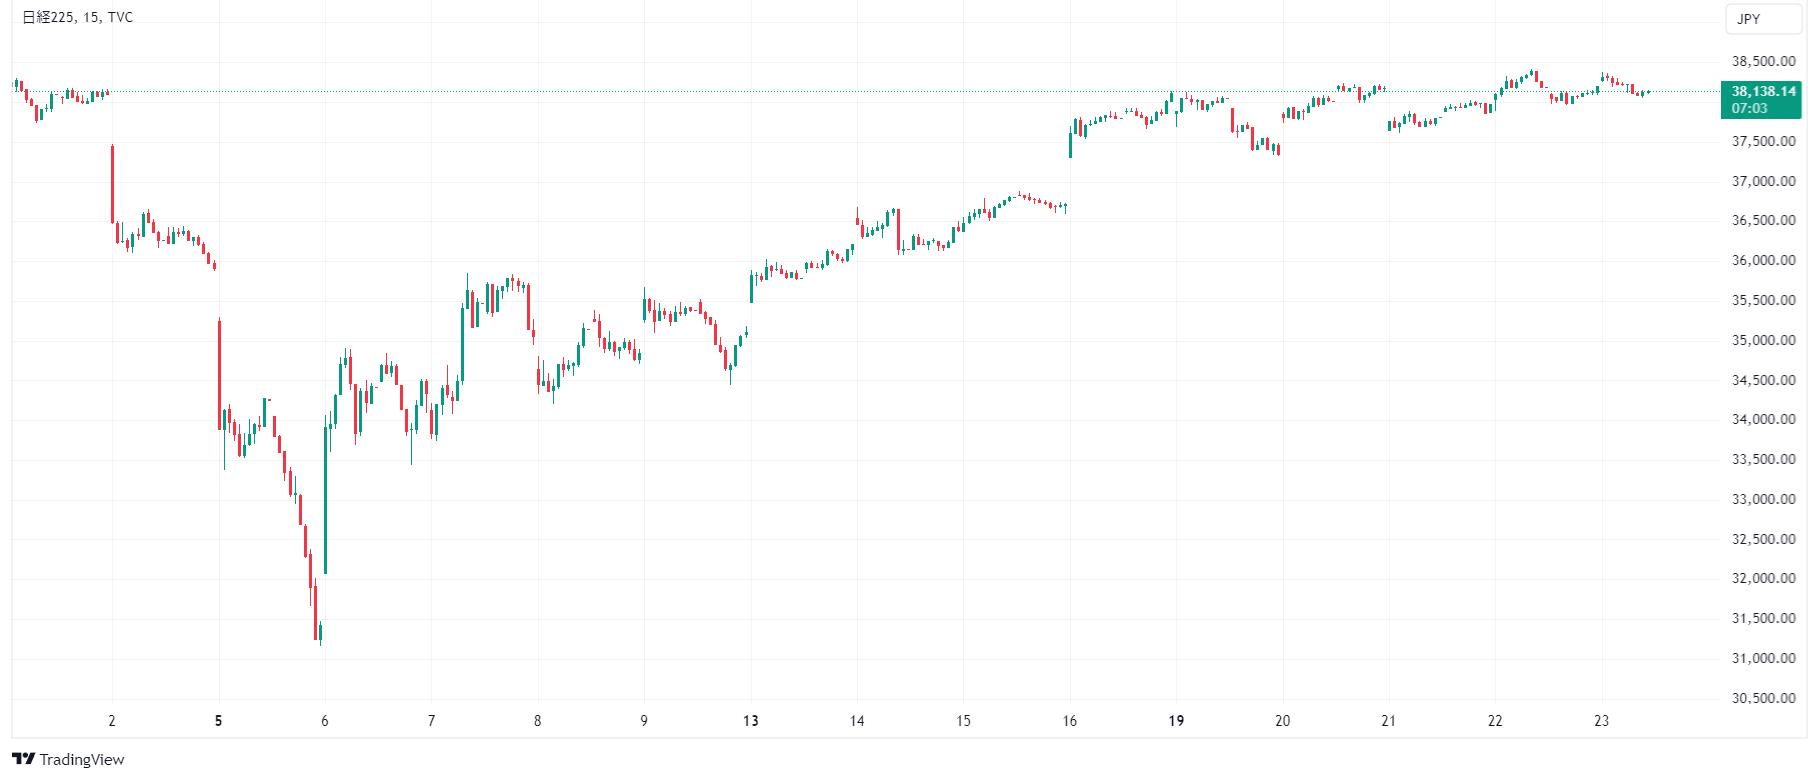Click the 35,000.00 price axis label
The width and height of the screenshot is (1819, 780).
[x=1763, y=340]
